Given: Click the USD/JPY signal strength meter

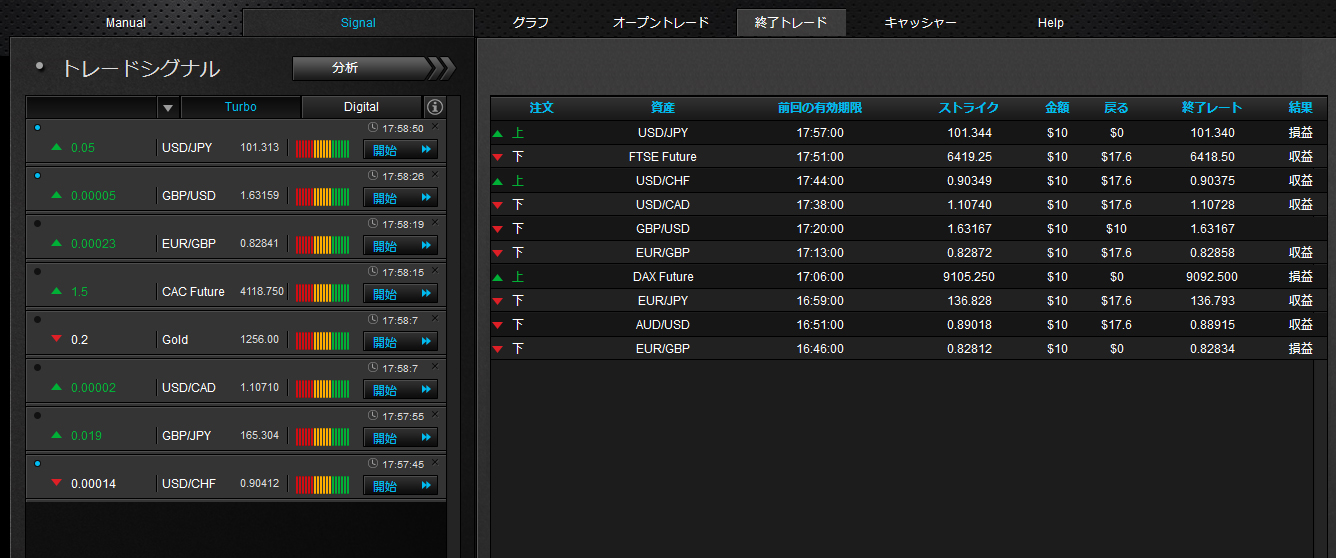Looking at the screenshot, I should [322, 148].
